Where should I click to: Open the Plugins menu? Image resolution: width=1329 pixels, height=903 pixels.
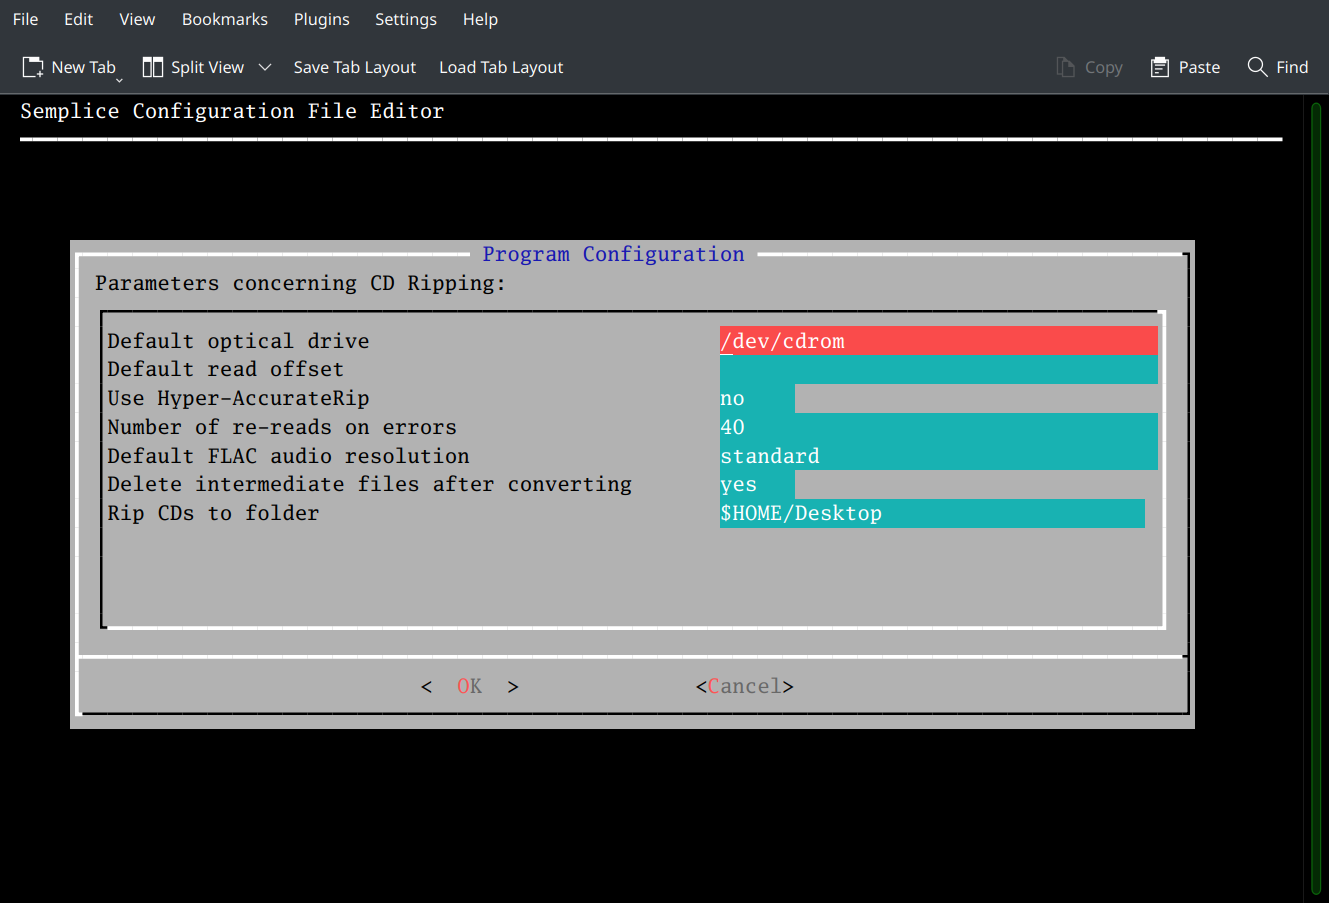tap(321, 19)
